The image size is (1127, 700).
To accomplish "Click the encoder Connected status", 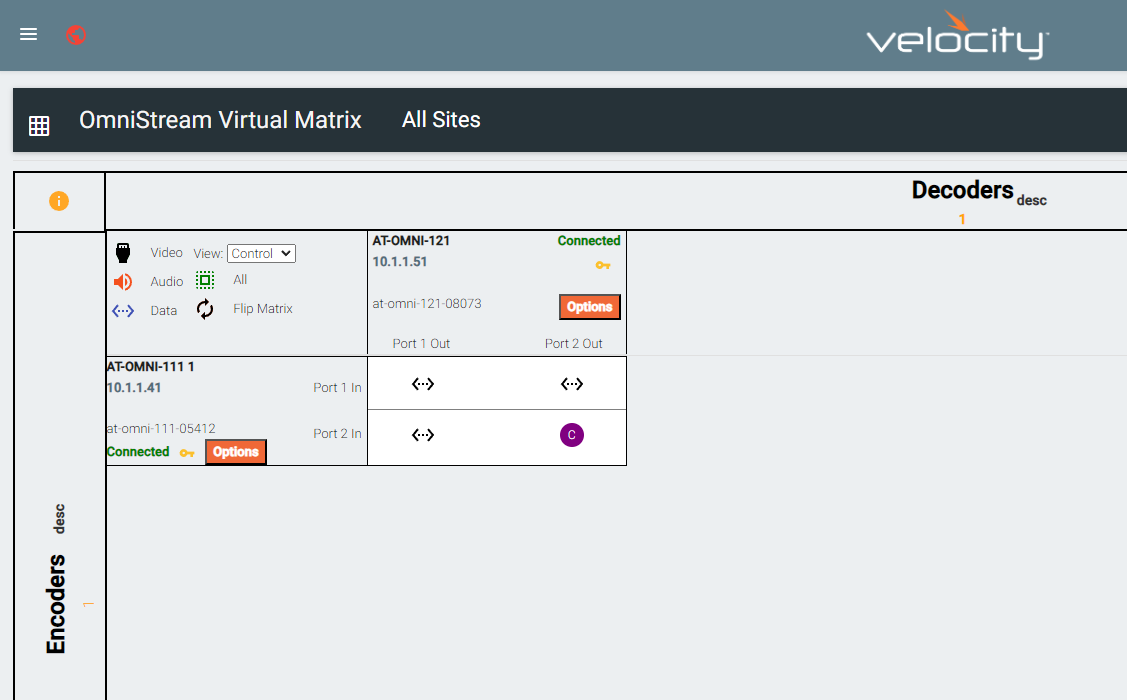I will point(138,451).
